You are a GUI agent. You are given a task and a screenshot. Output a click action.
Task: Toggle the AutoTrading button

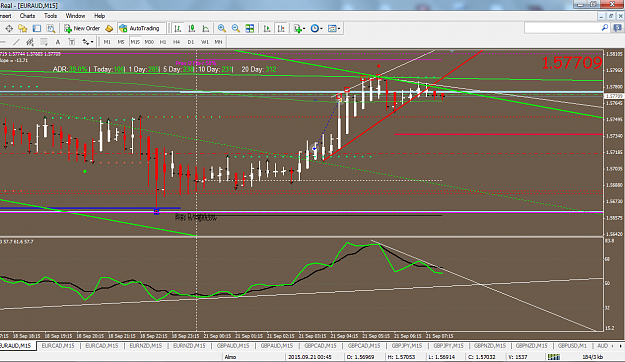(140, 28)
